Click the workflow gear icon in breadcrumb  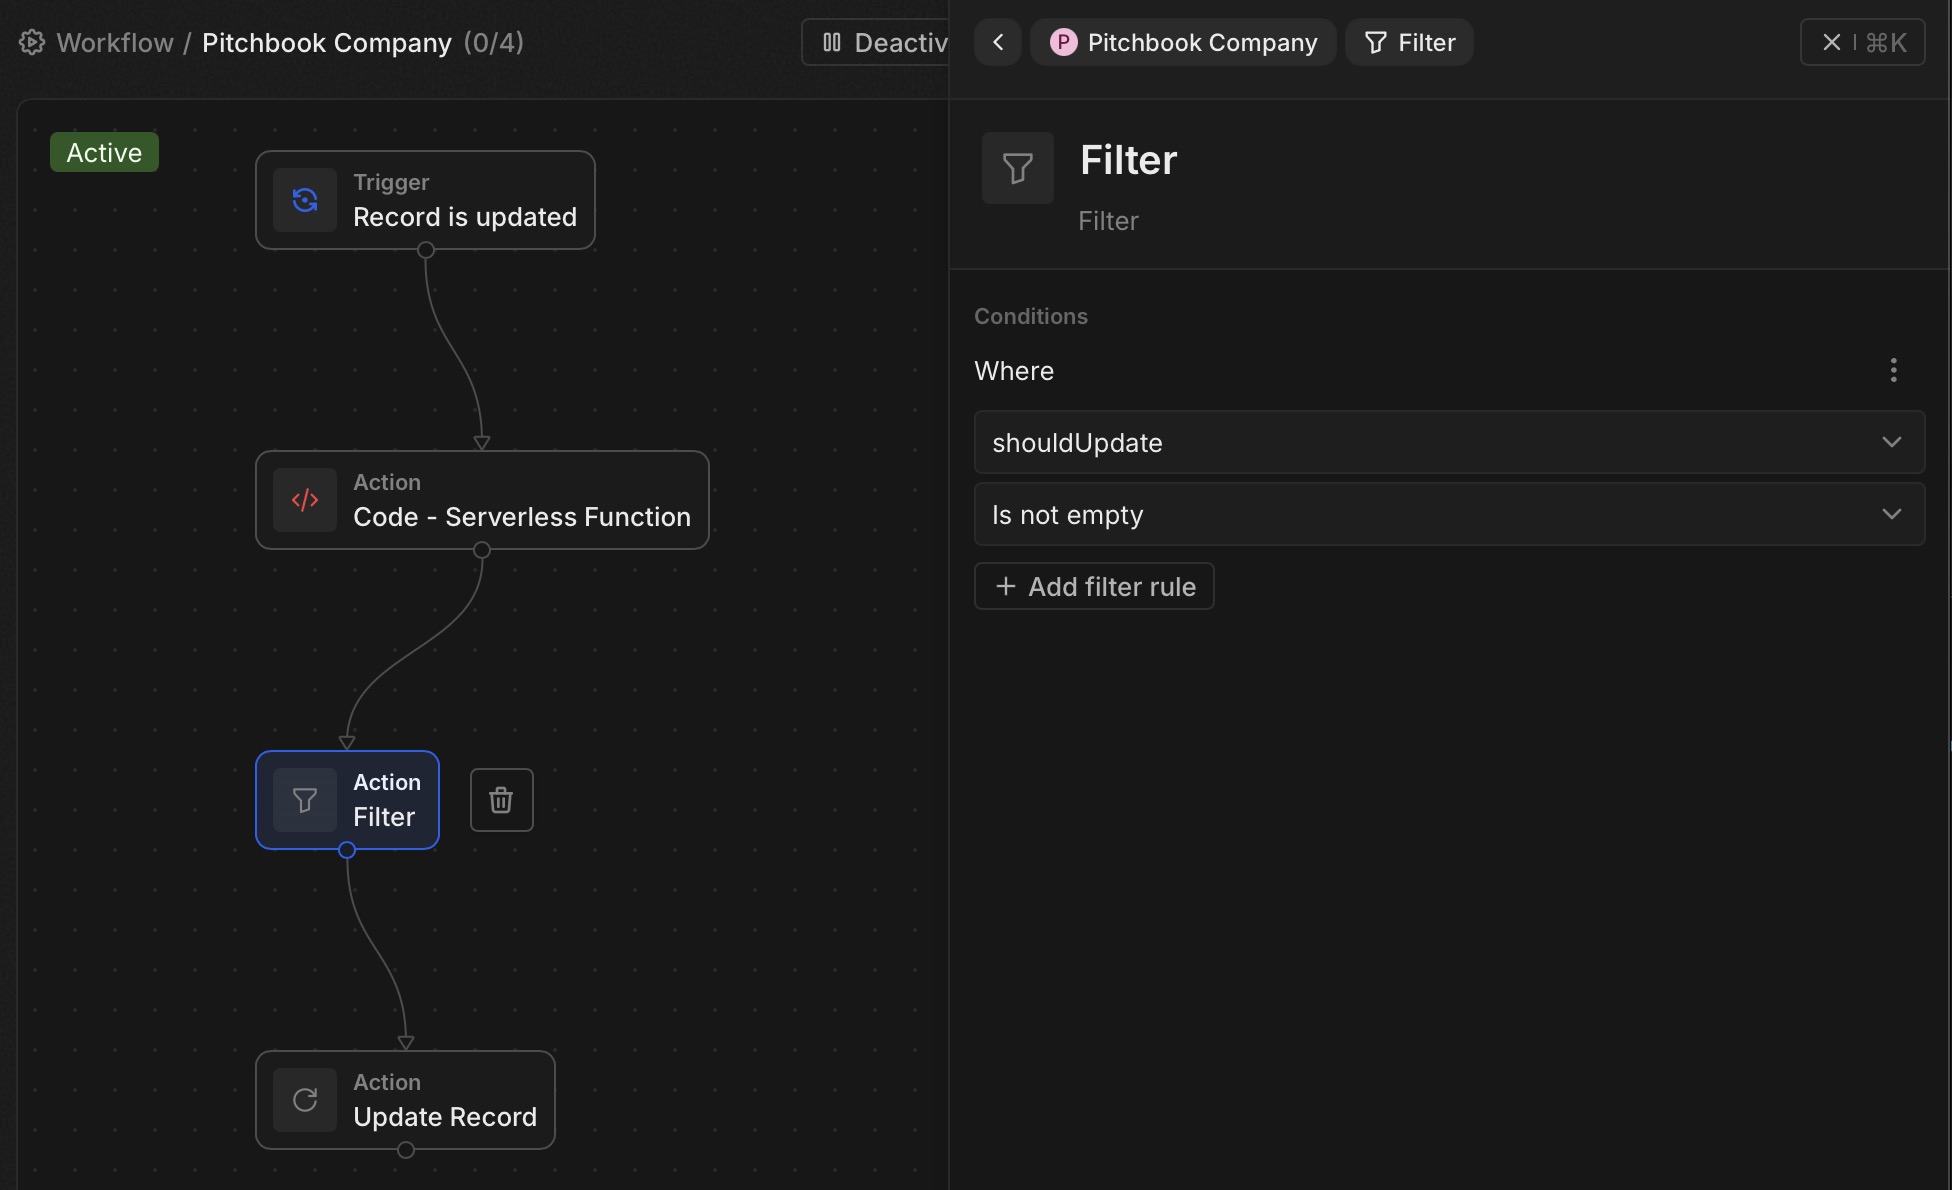click(32, 43)
